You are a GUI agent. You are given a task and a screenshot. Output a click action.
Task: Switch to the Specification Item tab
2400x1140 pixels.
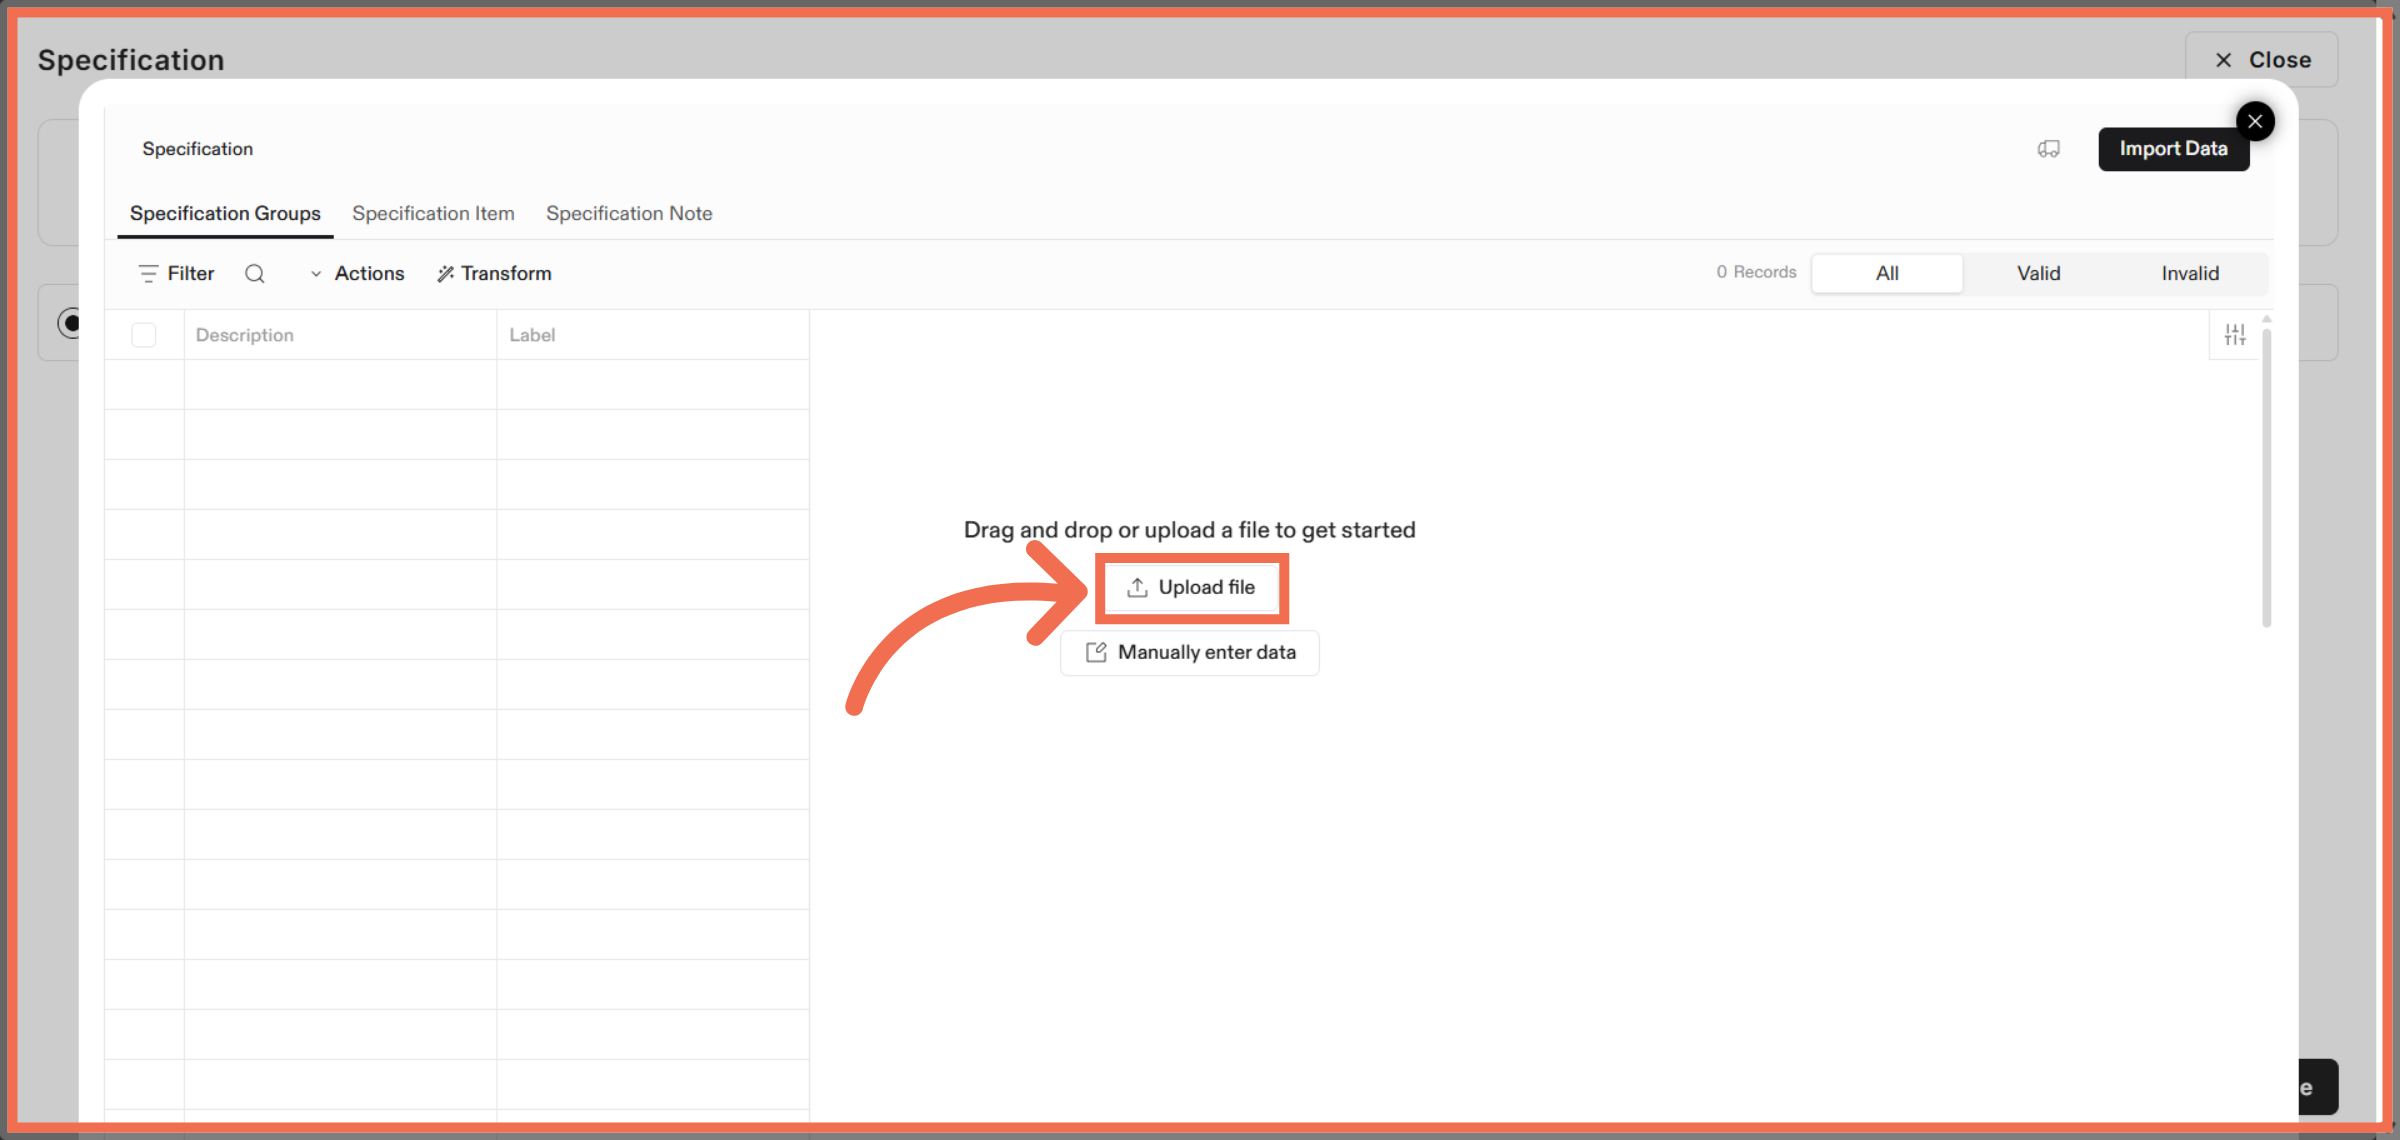coord(433,213)
